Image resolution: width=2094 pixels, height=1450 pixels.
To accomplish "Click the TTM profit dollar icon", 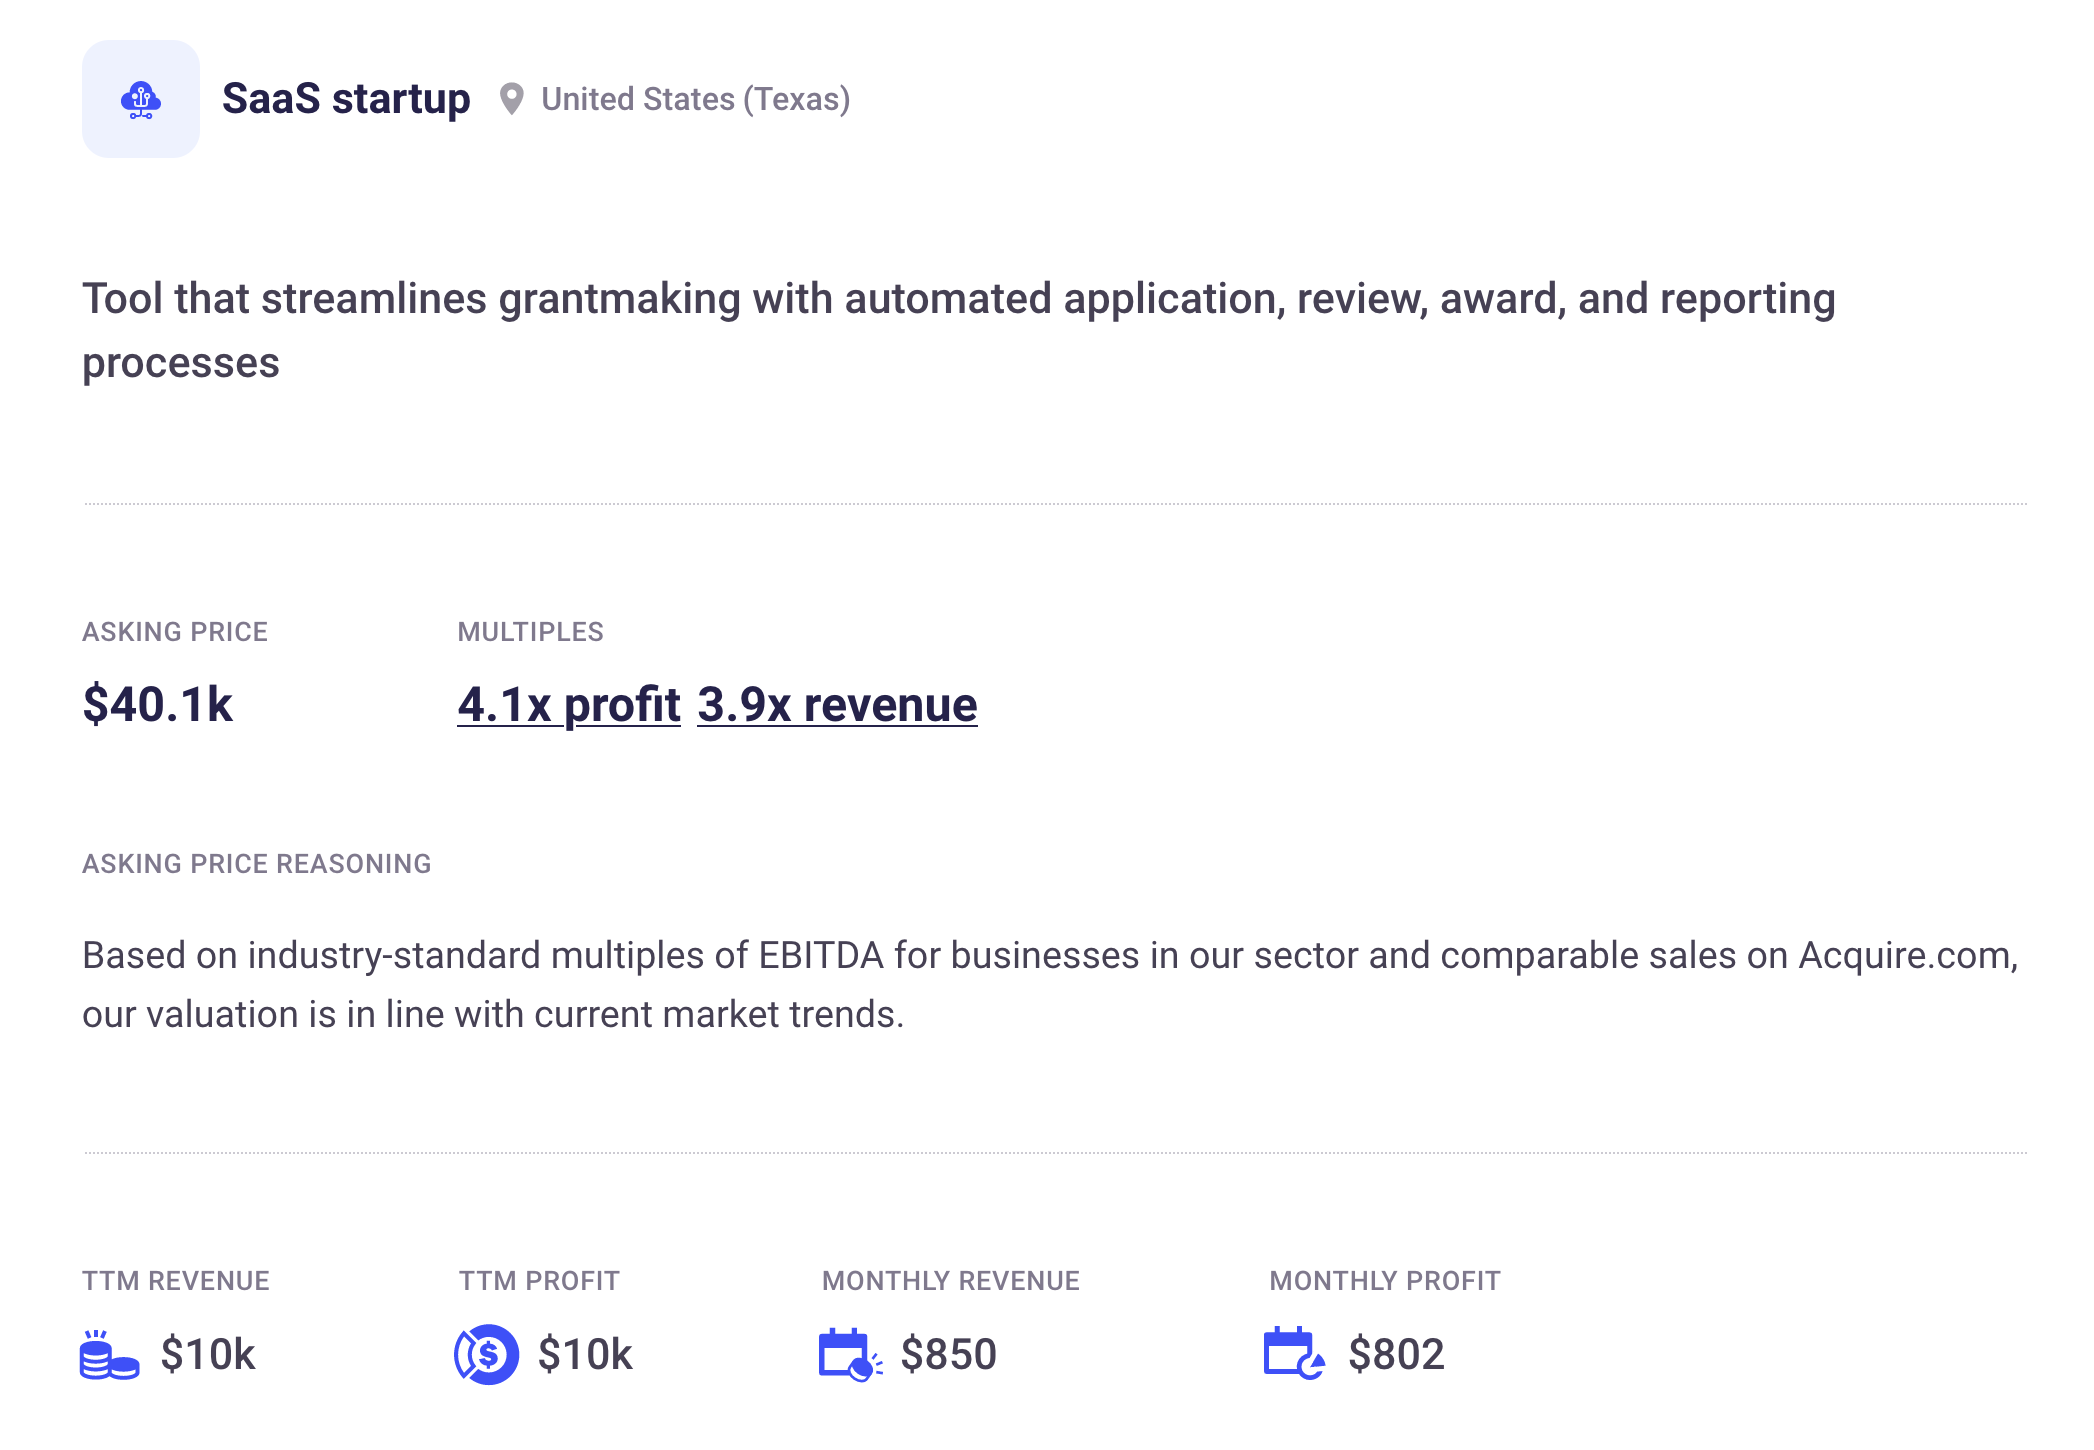I will coord(487,1355).
